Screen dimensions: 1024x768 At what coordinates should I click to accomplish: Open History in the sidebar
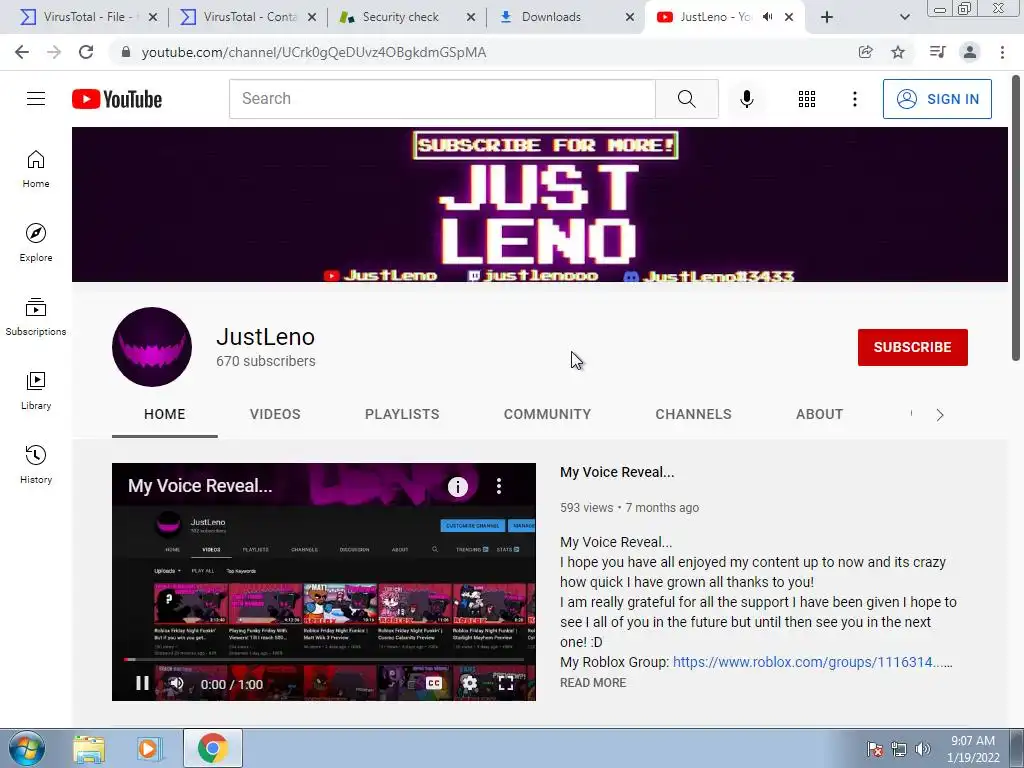36,464
